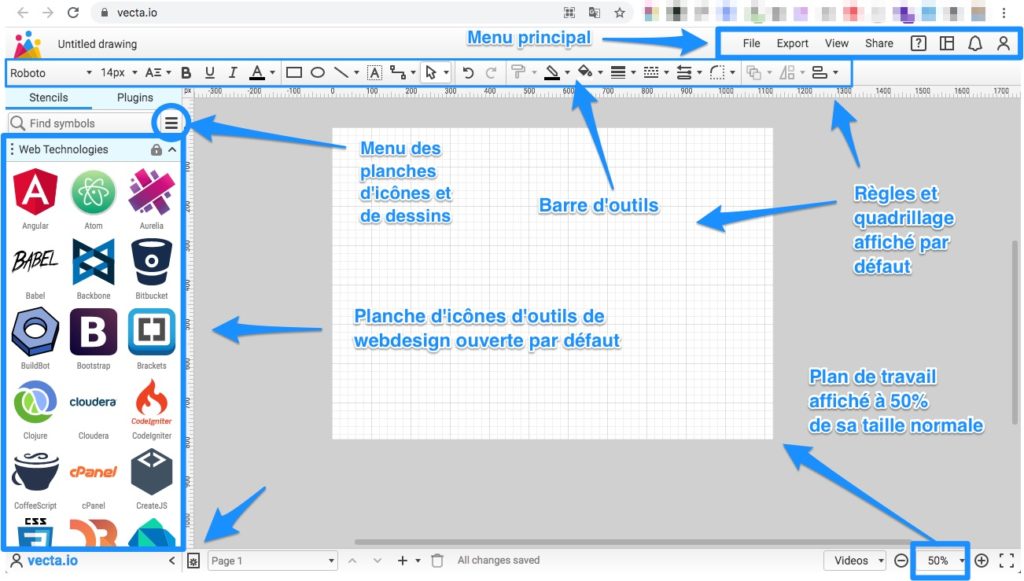Select the pointer selection tool
The width and height of the screenshot is (1024, 581).
tap(430, 72)
